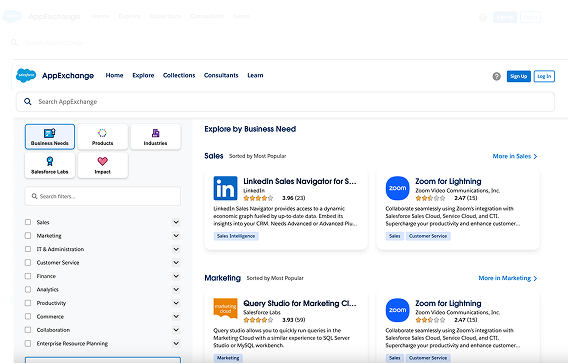Check the Commerce filter checkbox
568x364 pixels.
pos(28,316)
